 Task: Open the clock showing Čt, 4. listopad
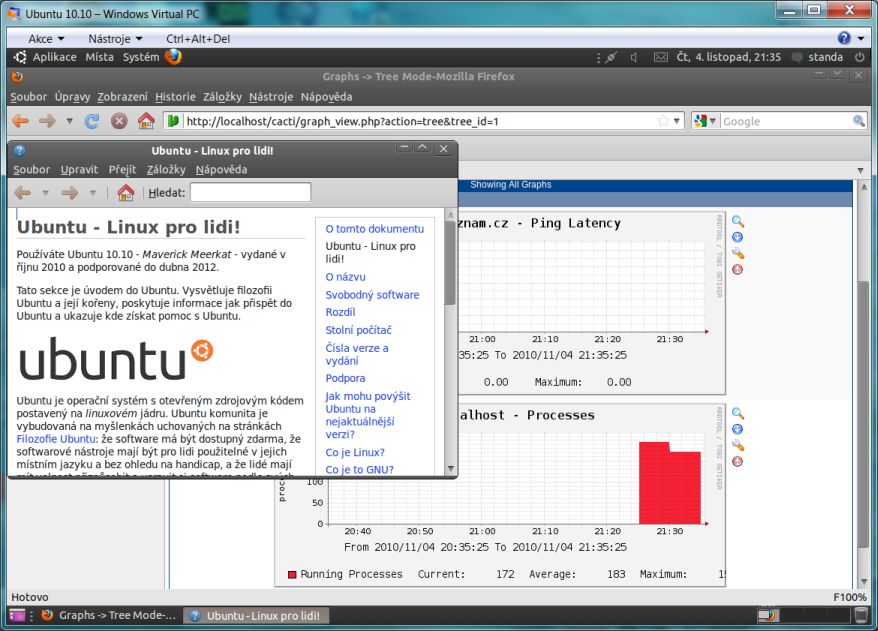point(728,57)
